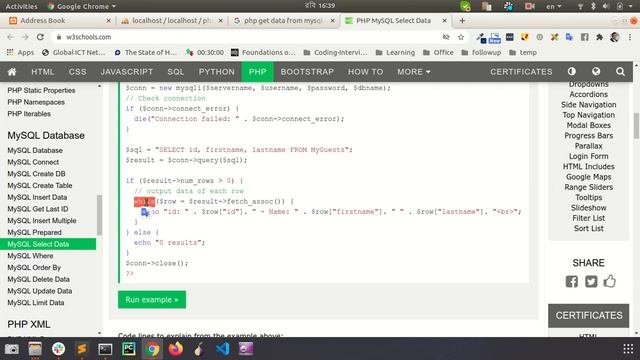Image resolution: width=640 pixels, height=360 pixels.
Task: Open Terminal from the dock
Action: [105, 349]
